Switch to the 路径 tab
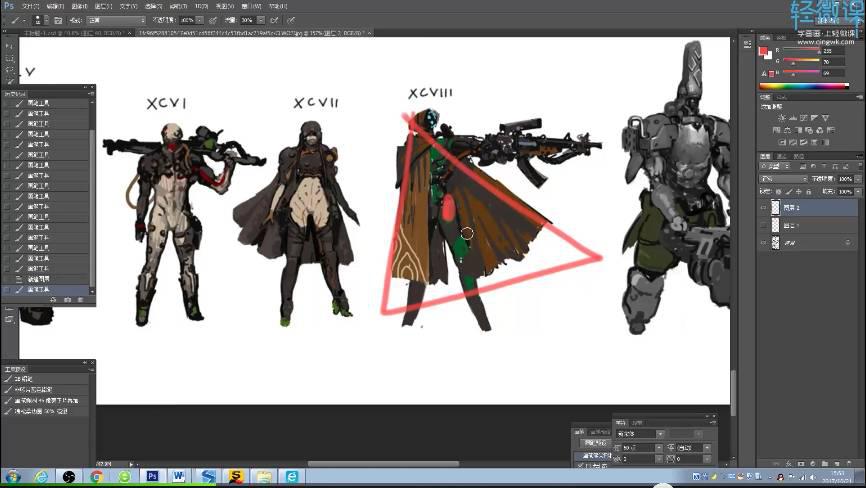The height and width of the screenshot is (488, 866). [x=798, y=156]
